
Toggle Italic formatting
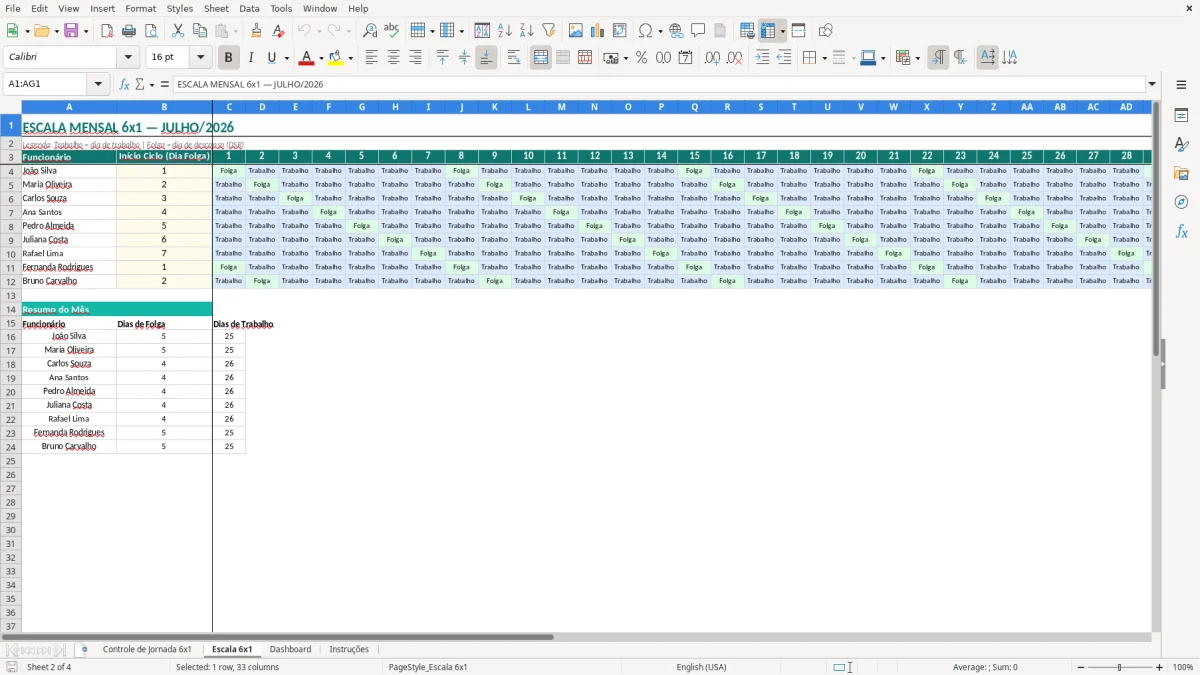[x=250, y=58]
